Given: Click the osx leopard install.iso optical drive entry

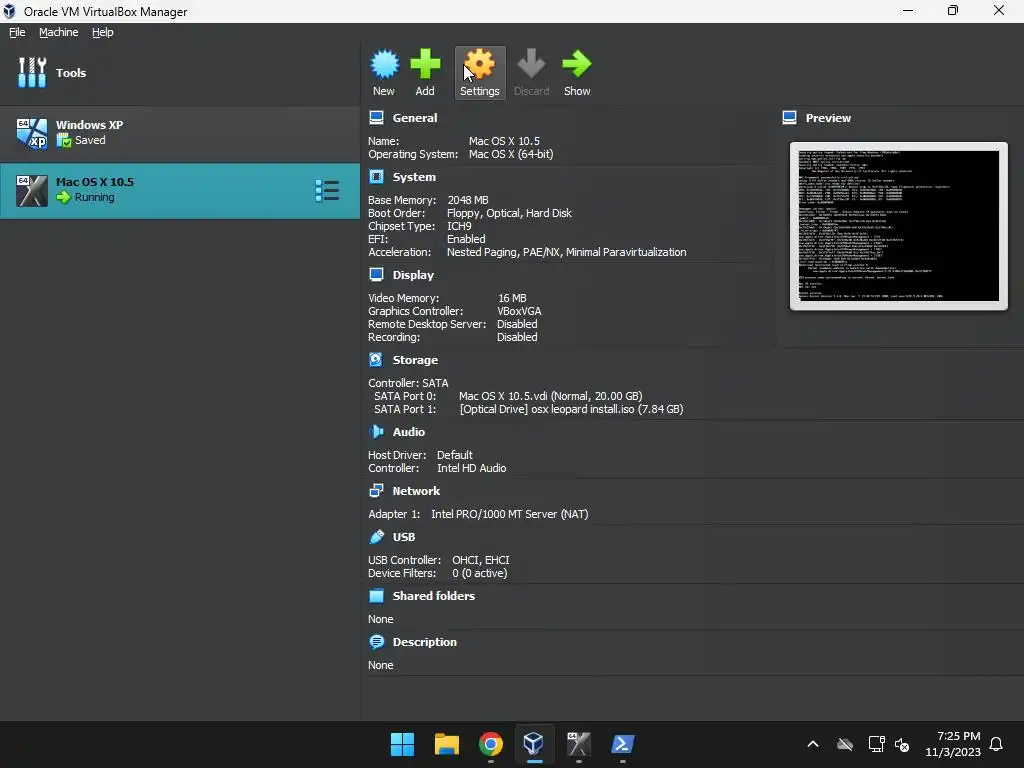Looking at the screenshot, I should point(571,409).
